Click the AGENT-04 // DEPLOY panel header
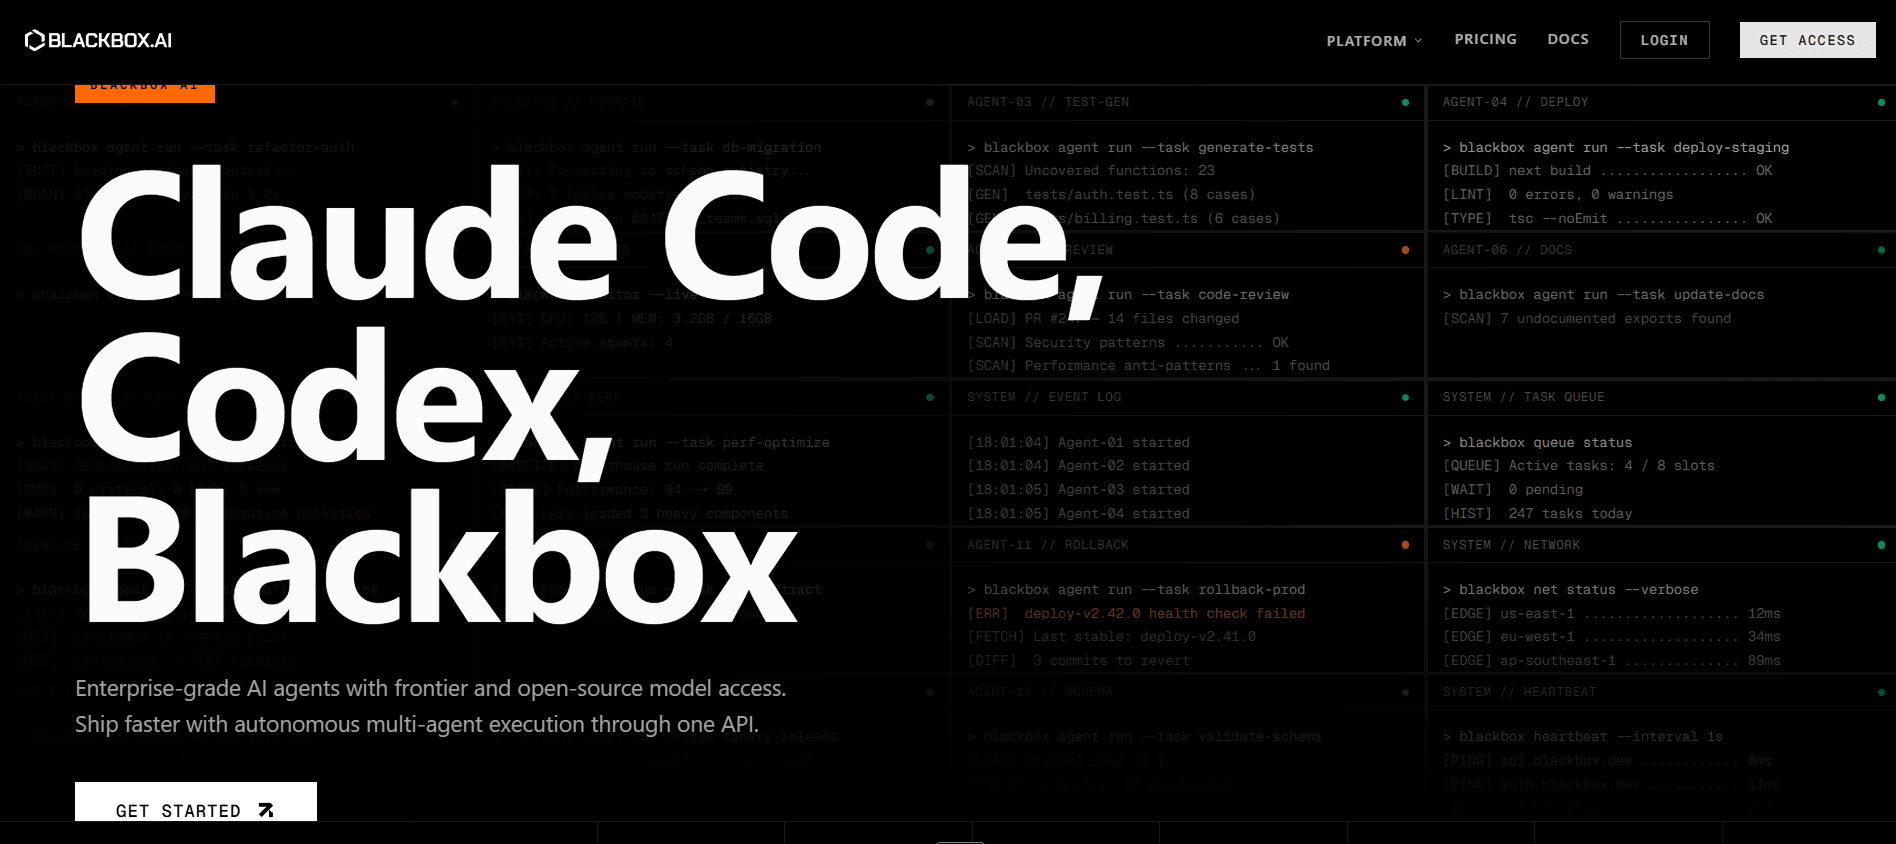 1515,102
